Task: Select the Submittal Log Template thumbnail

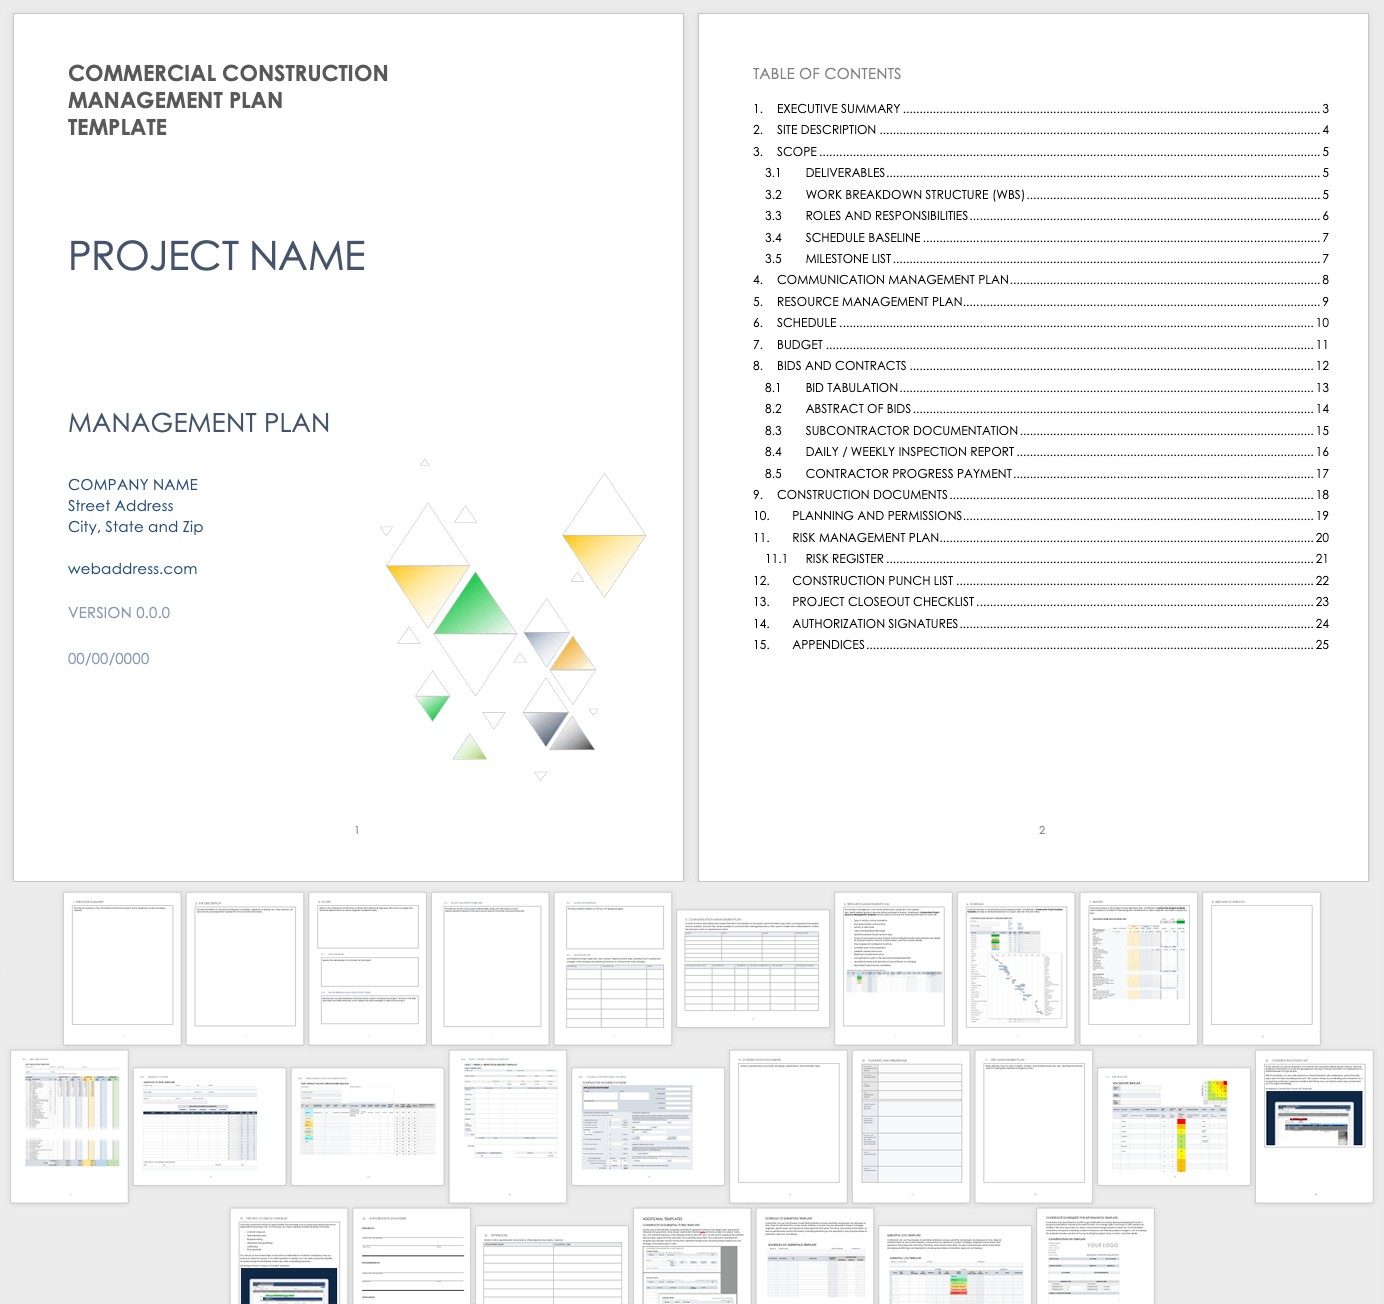Action: tap(954, 1265)
